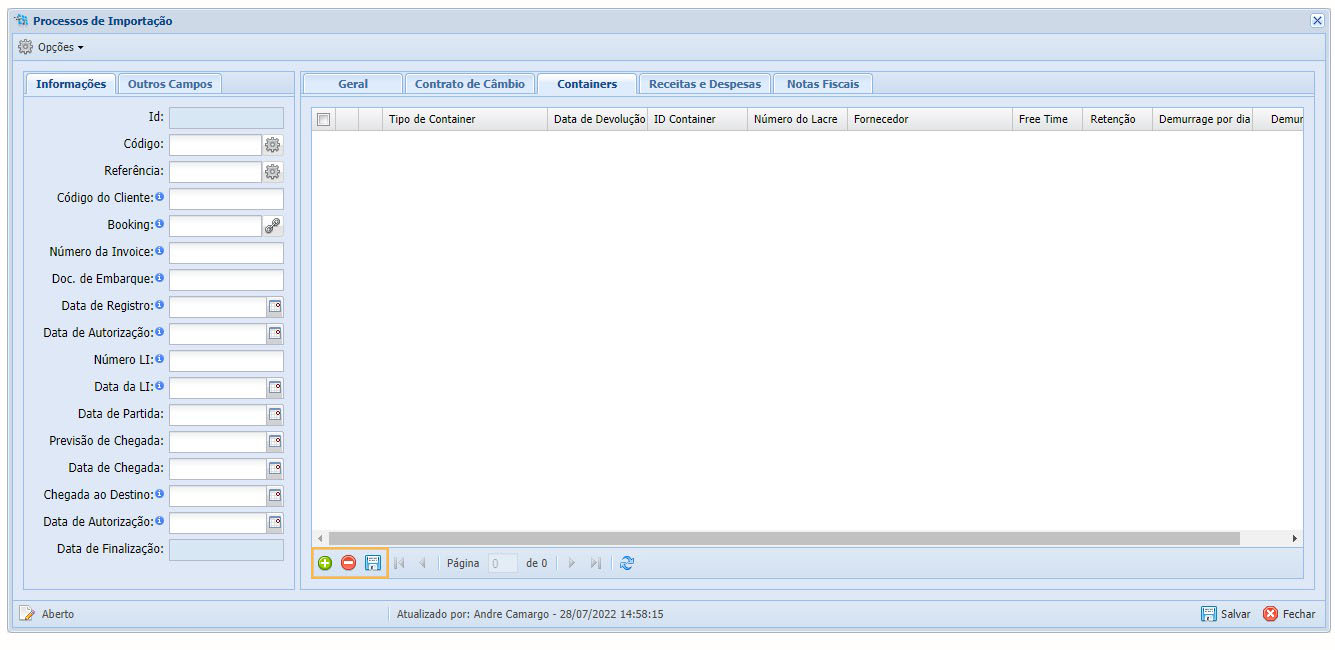
Task: Sort by Tipo de Container column
Action: pos(465,119)
